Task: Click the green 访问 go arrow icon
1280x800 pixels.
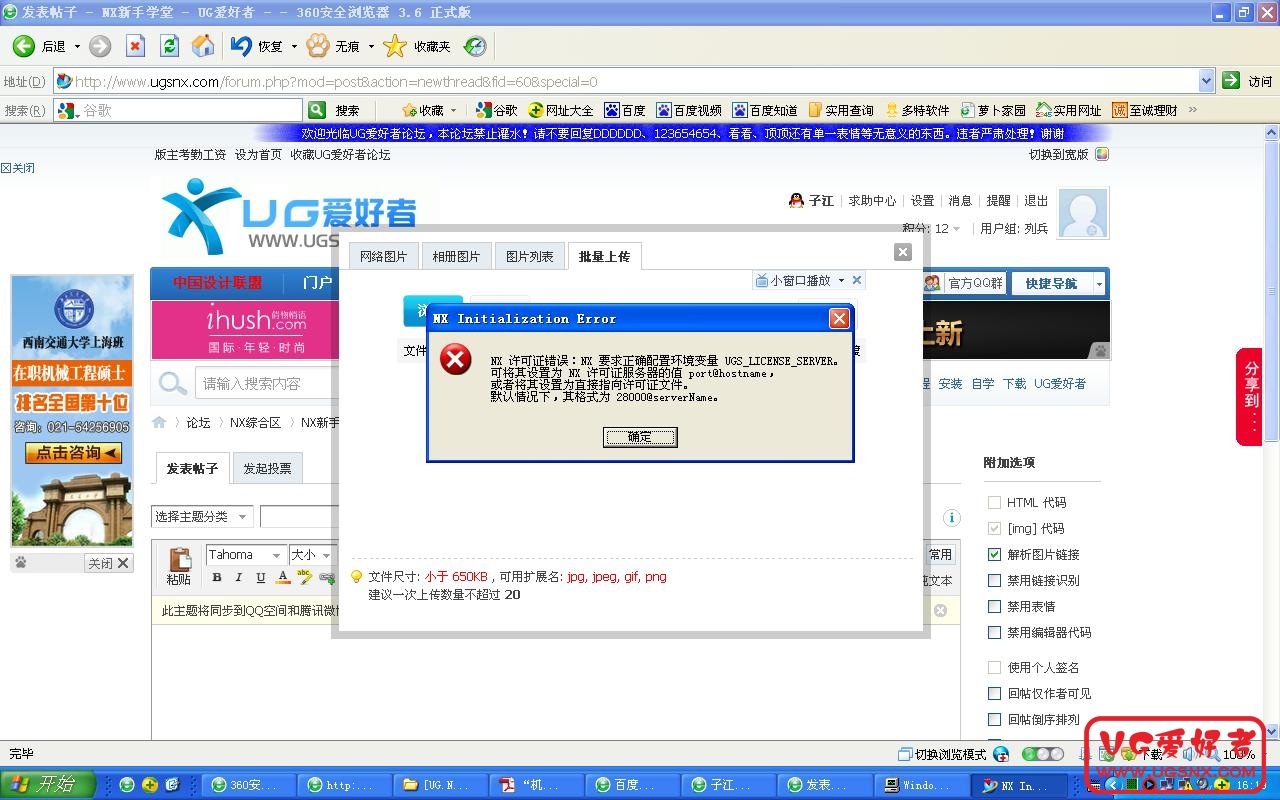Action: pos(1231,81)
